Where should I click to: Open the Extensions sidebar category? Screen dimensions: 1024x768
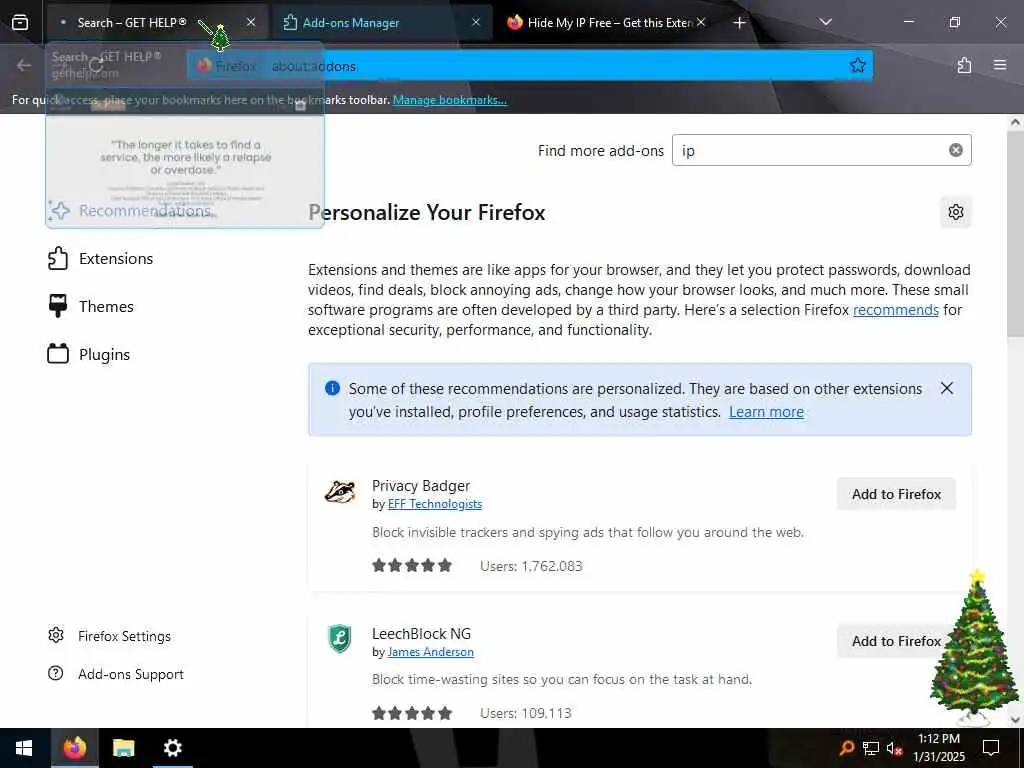101,259
